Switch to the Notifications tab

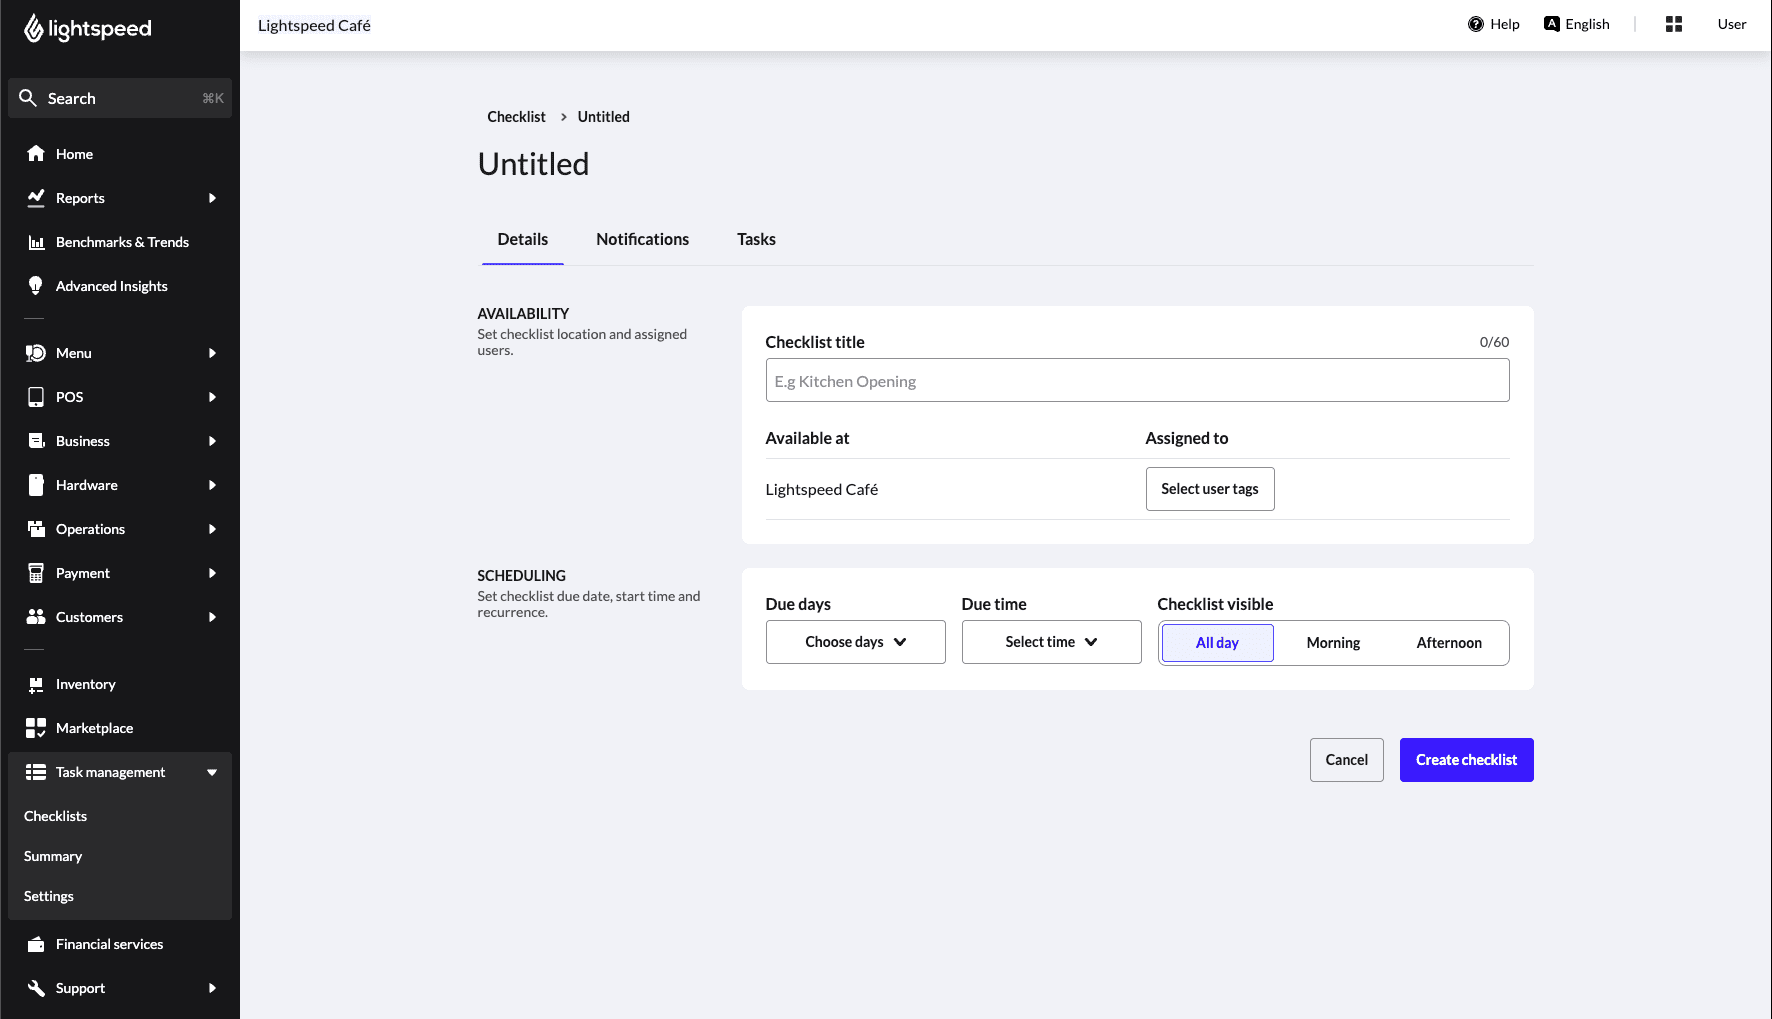(x=642, y=239)
